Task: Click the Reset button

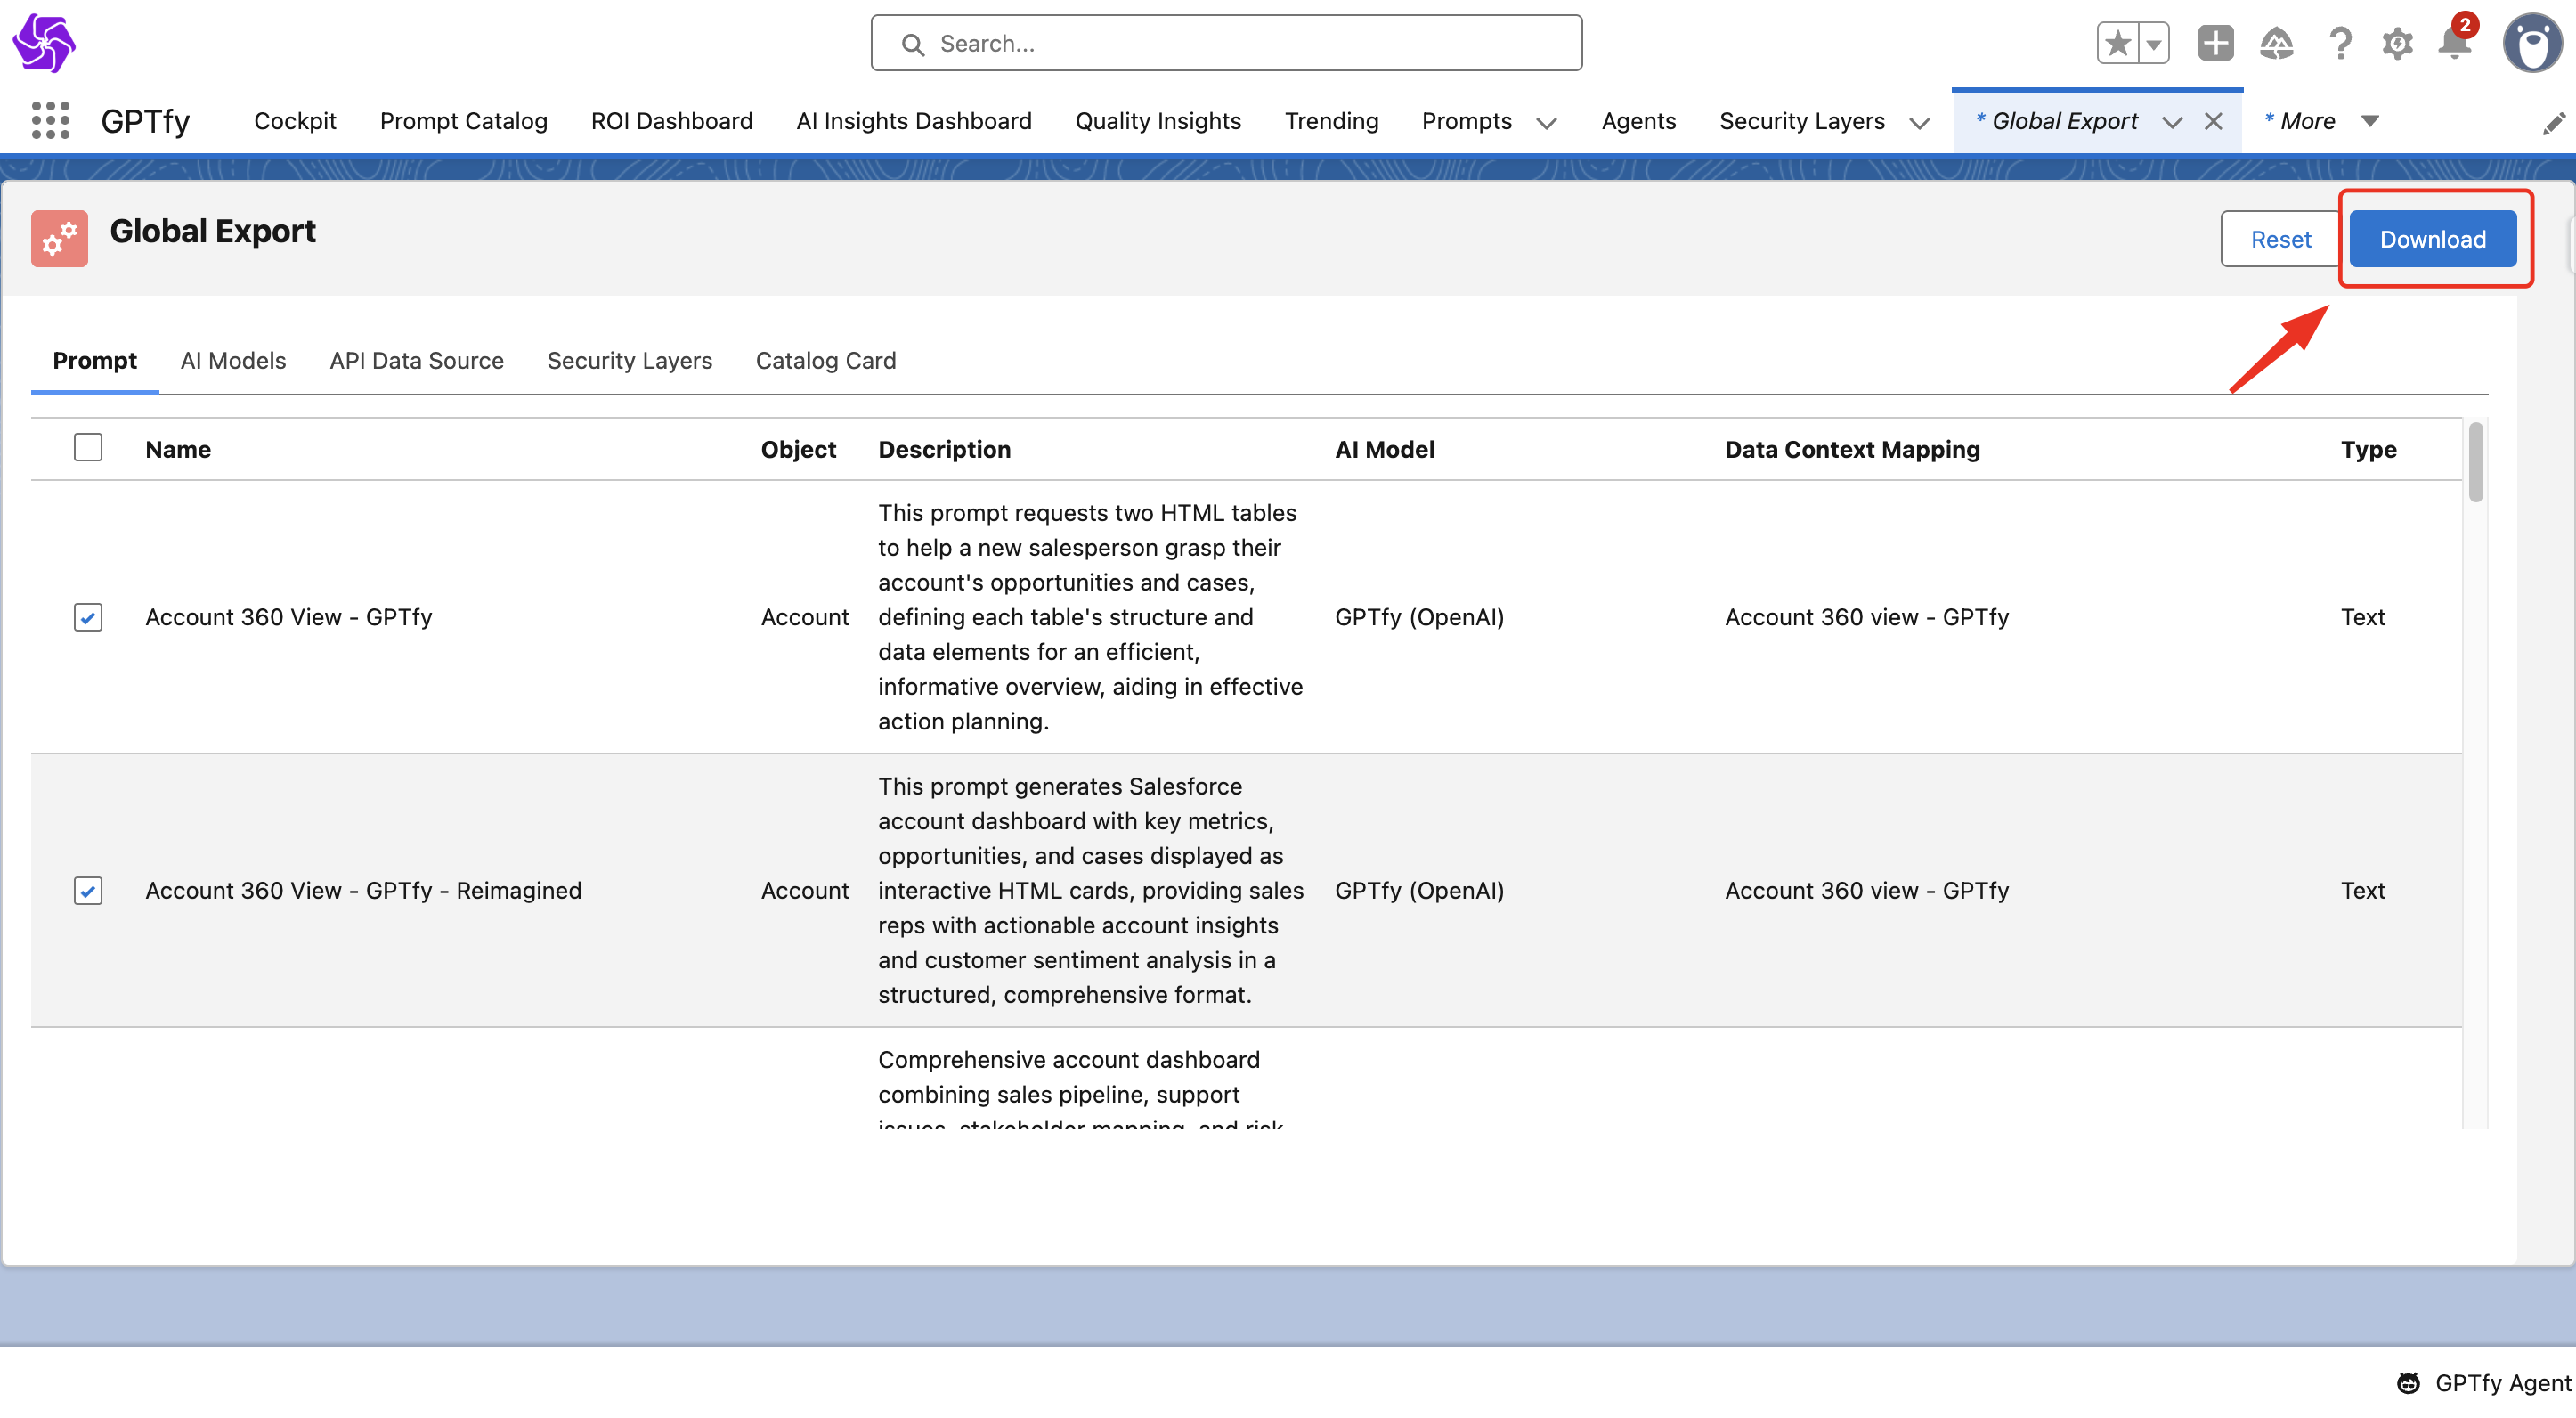Action: (2280, 239)
